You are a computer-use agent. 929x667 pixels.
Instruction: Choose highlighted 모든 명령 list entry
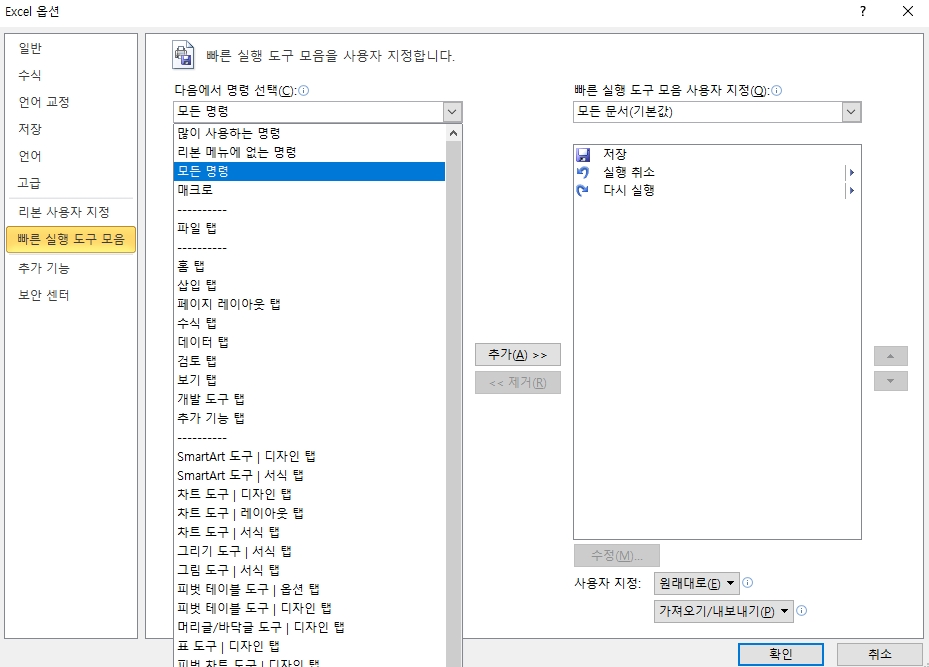point(309,171)
